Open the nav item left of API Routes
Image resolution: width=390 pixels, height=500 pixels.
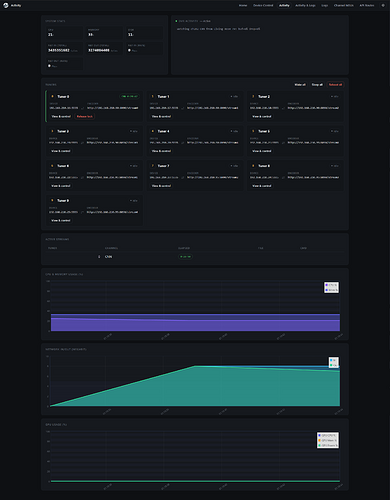tap(344, 5)
